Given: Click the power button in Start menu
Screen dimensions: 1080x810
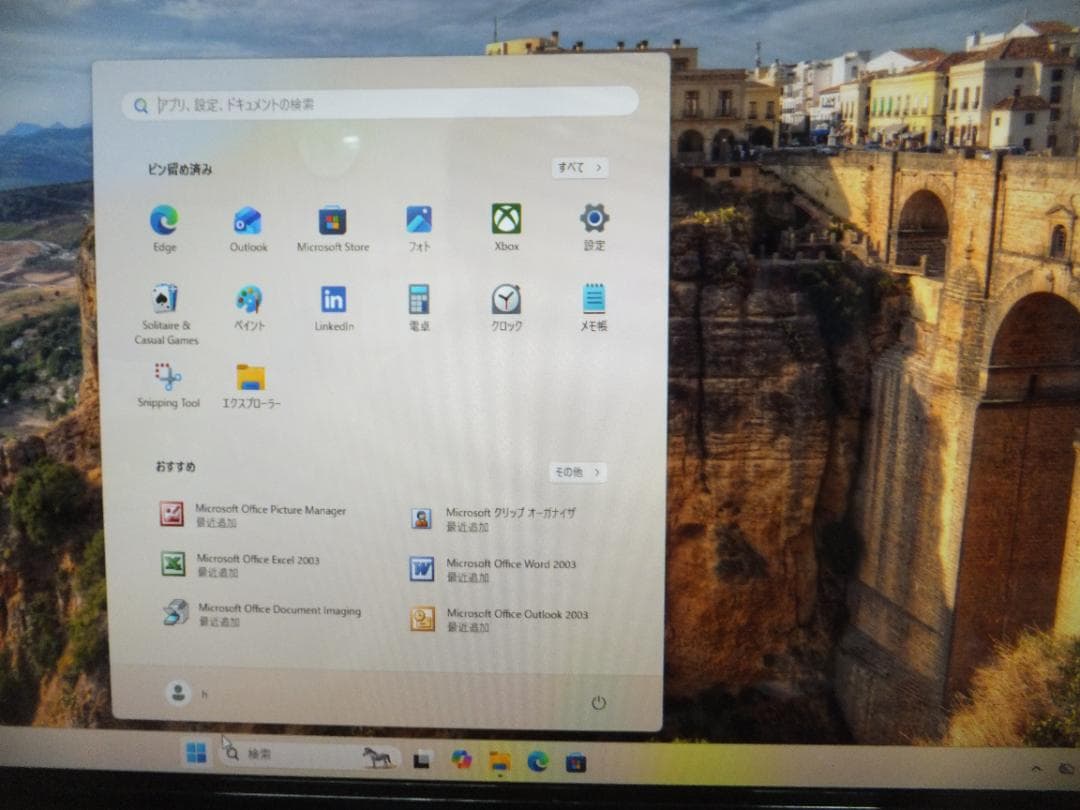Looking at the screenshot, I should click(x=599, y=703).
